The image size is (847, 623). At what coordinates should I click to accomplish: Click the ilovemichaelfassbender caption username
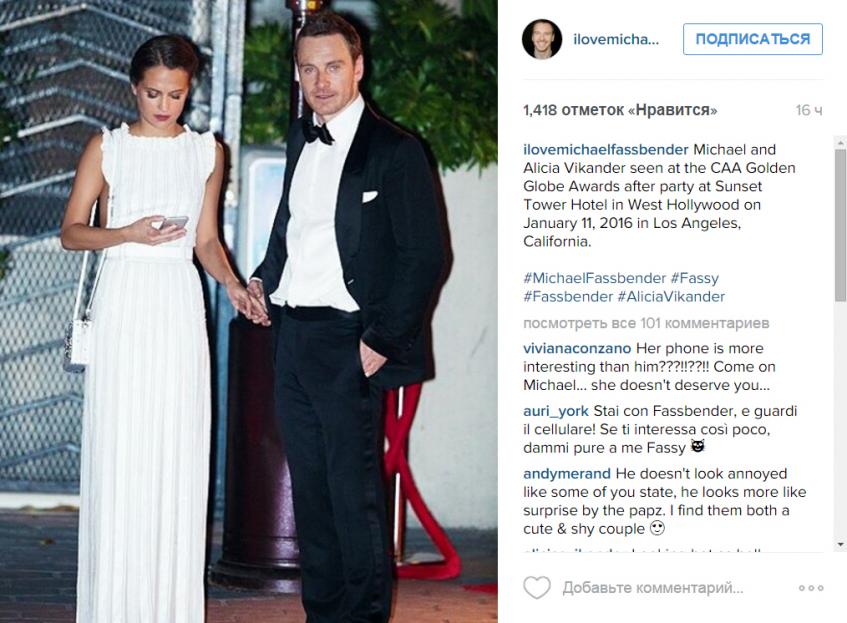pyautogui.click(x=606, y=150)
